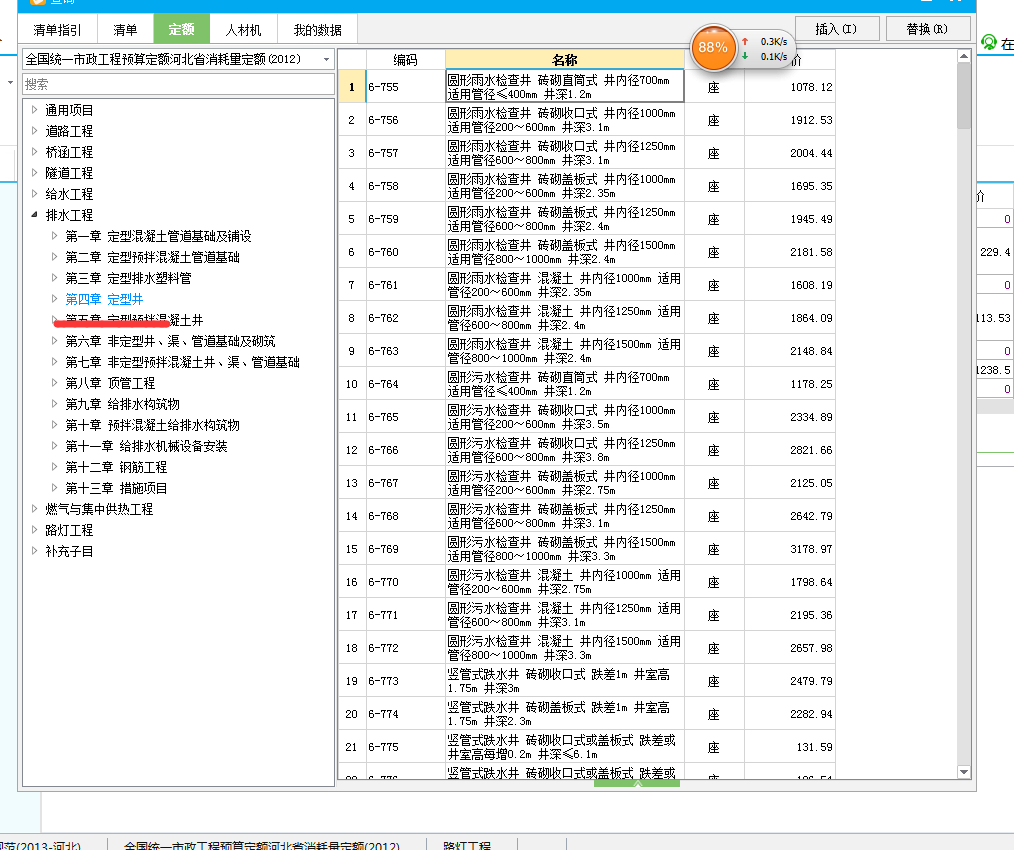Select quota code 6-763

click(x=383, y=351)
